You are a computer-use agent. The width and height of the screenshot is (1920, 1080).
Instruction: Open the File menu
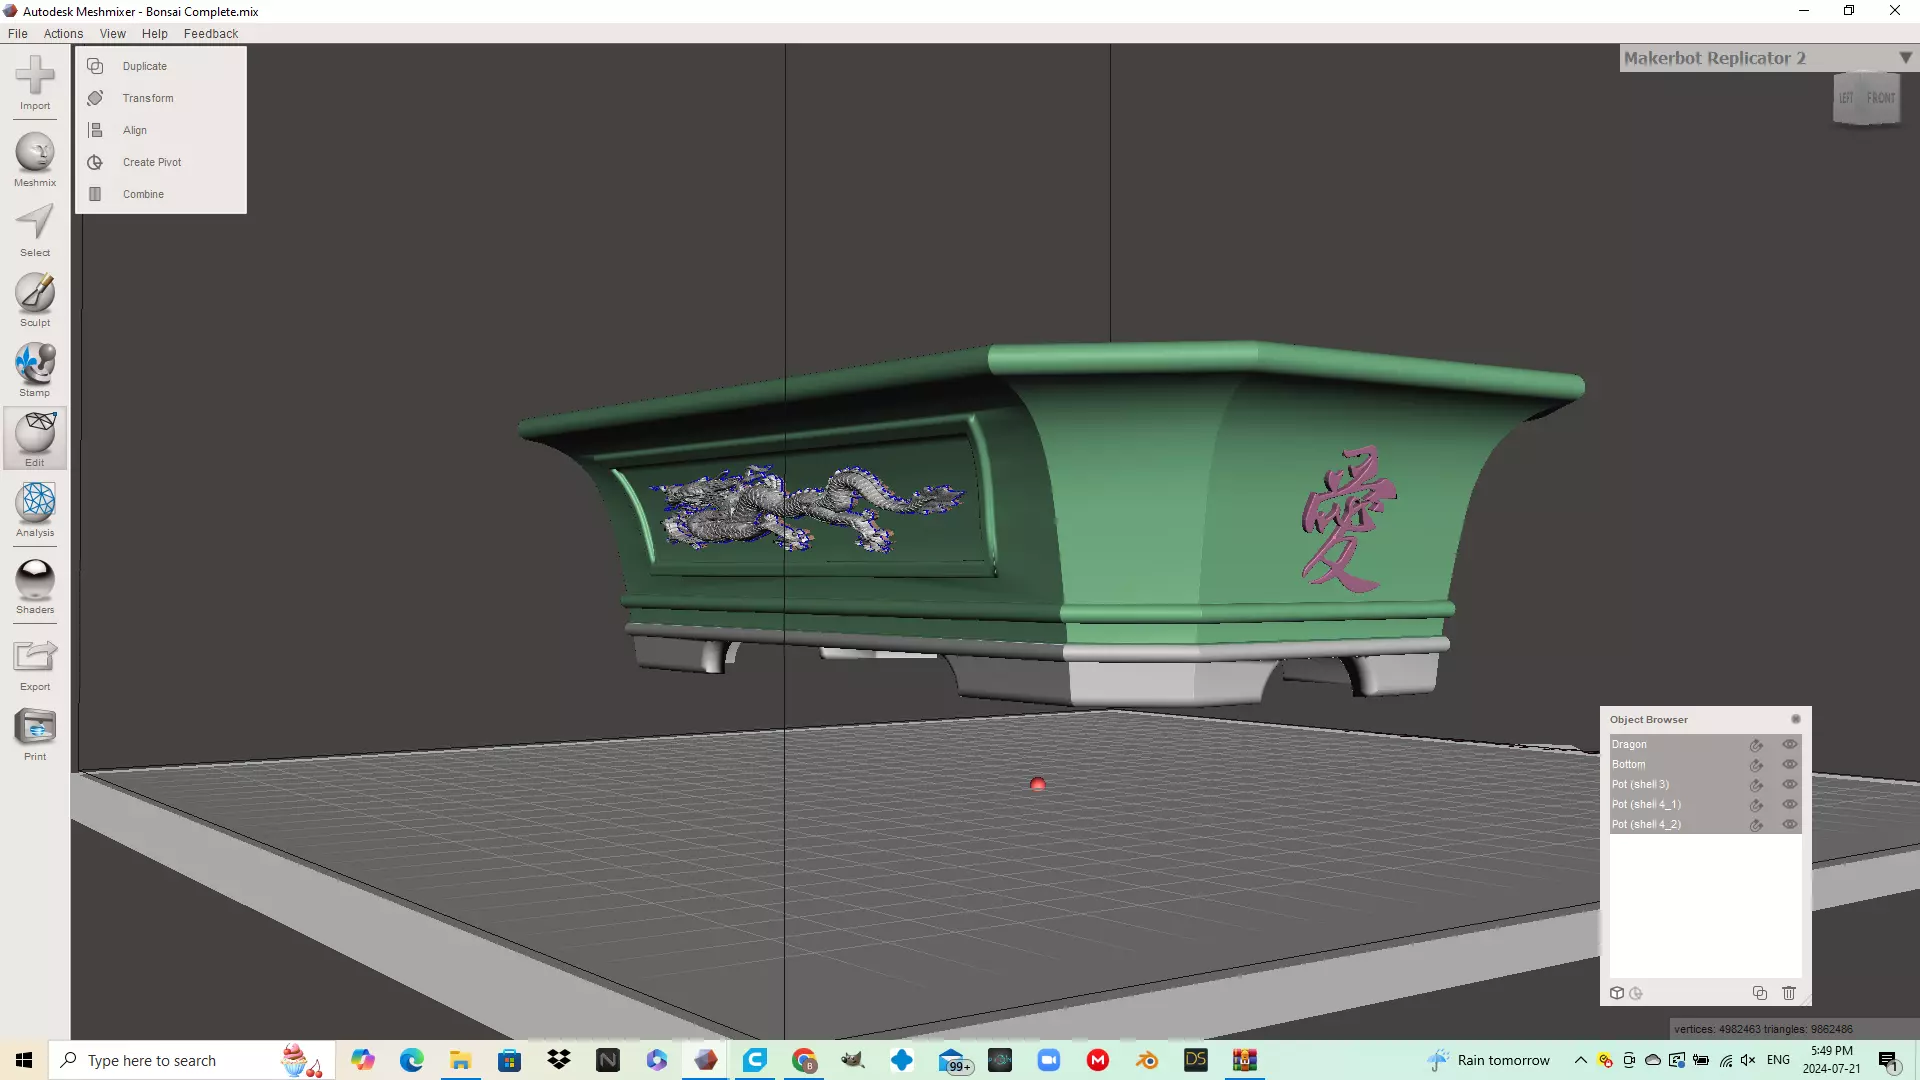pyautogui.click(x=18, y=33)
